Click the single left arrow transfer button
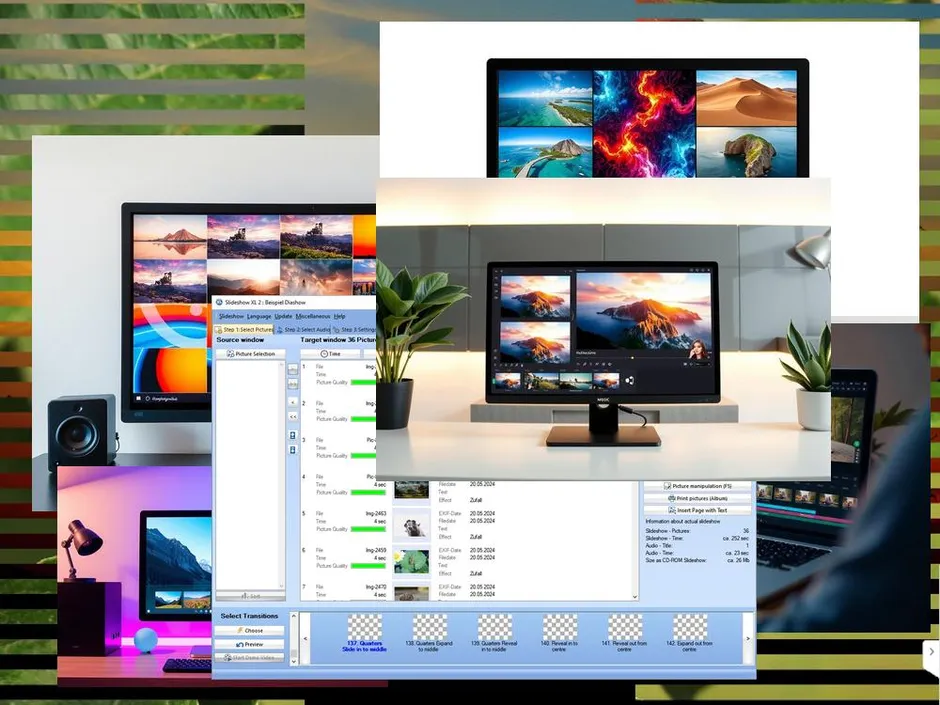The height and width of the screenshot is (705, 940). pos(293,401)
